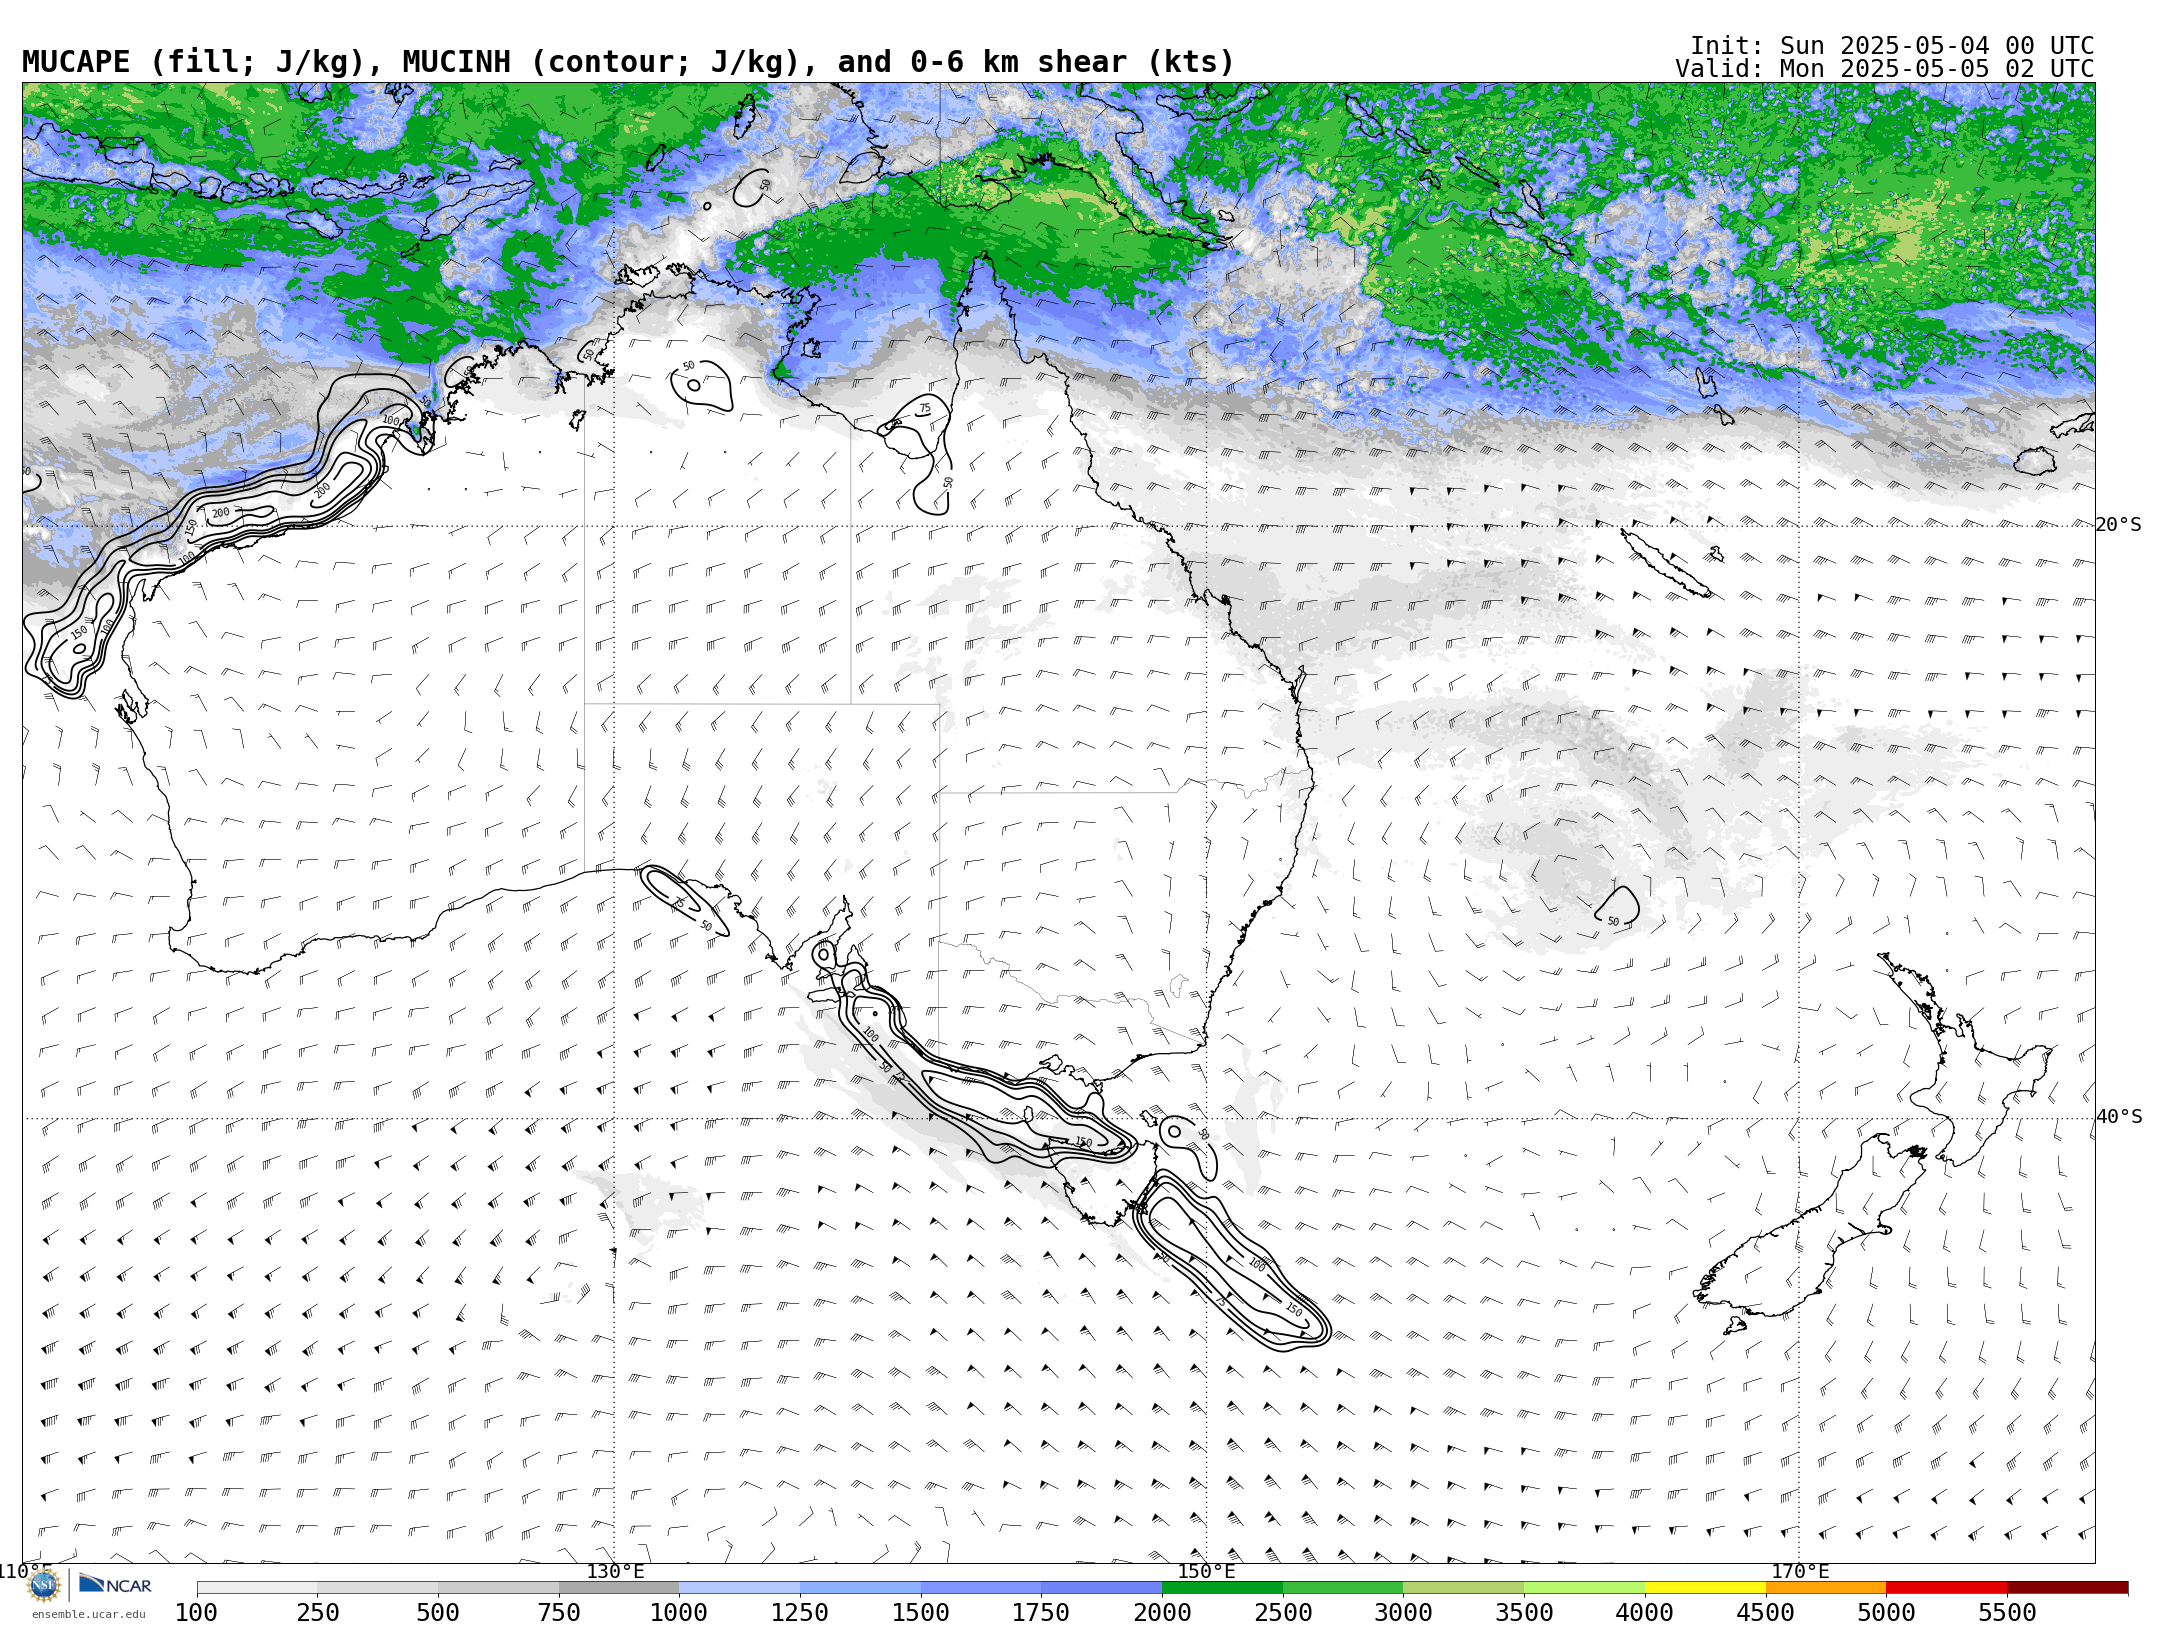Open the ensemble.ucar.edu link text
Viewport: 2160px width, 1626px height.
(88, 1614)
